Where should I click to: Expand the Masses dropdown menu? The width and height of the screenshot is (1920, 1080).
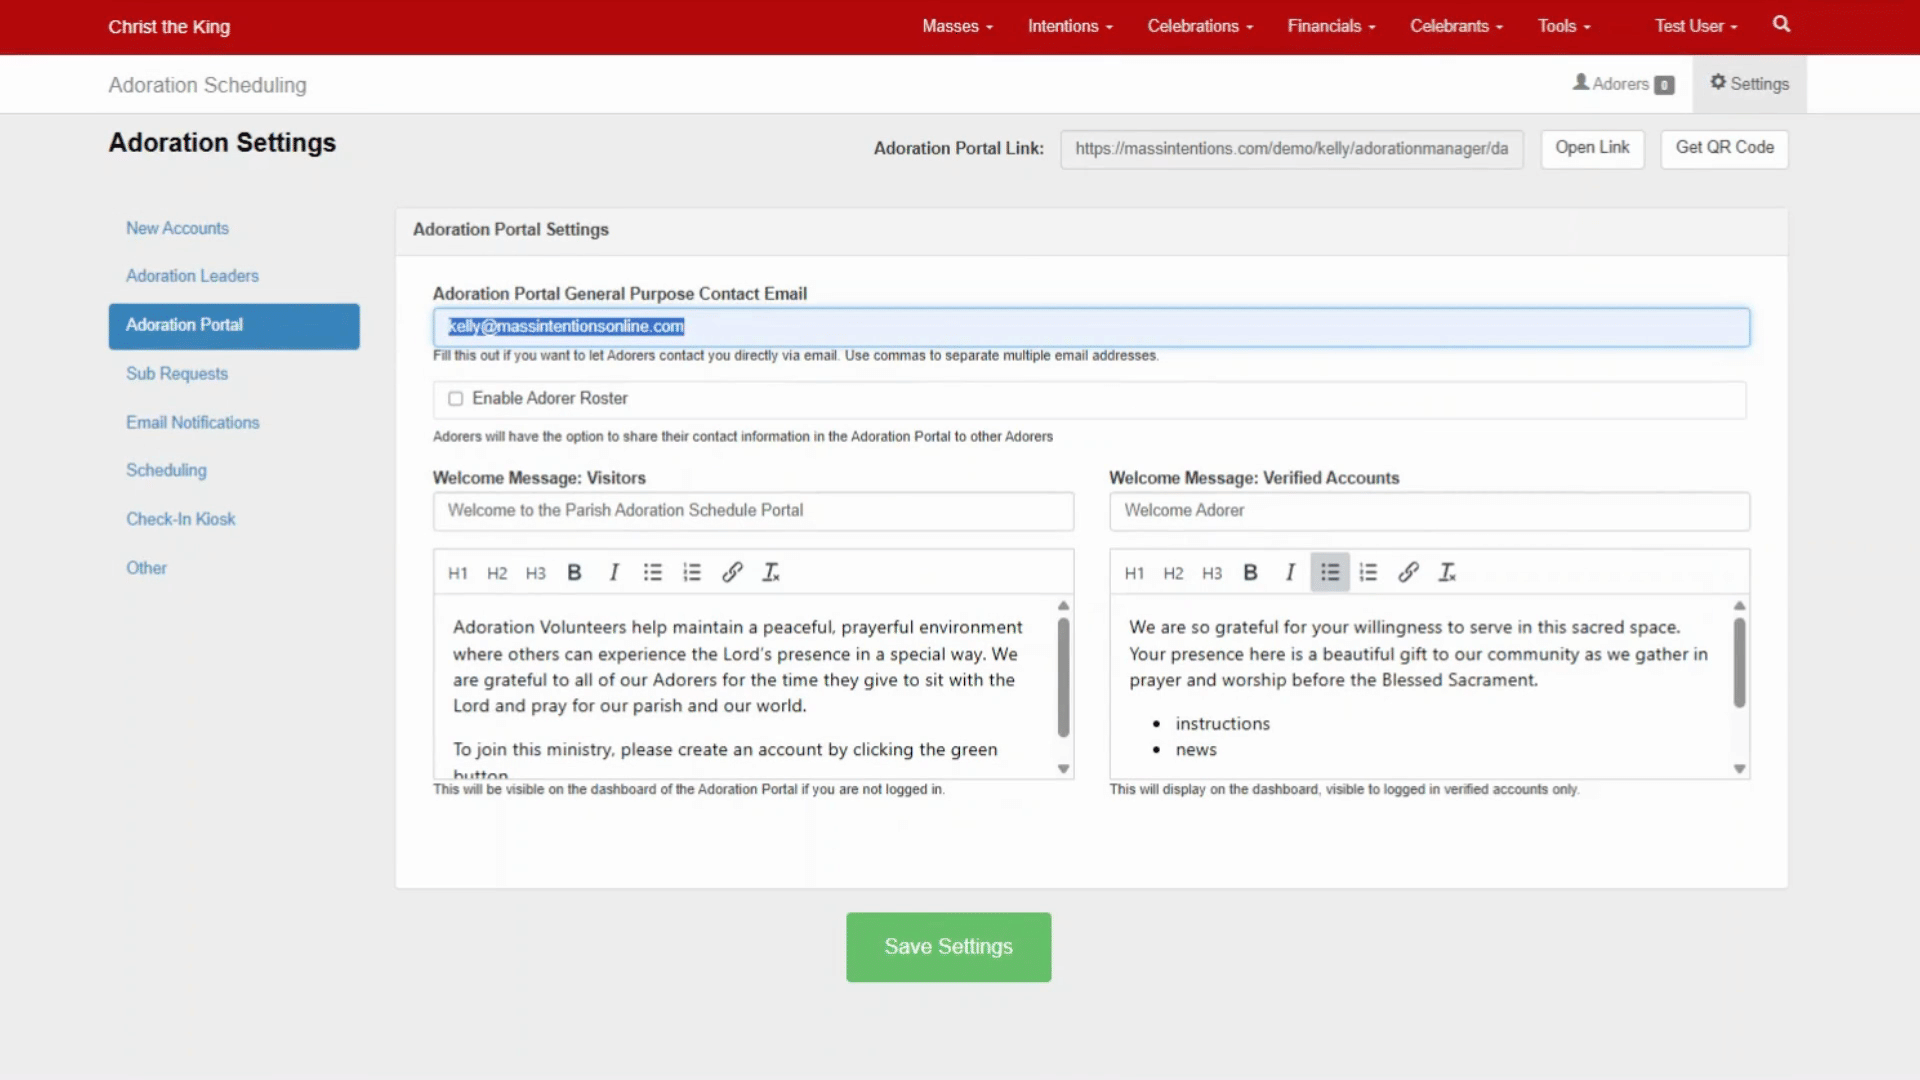pos(957,27)
